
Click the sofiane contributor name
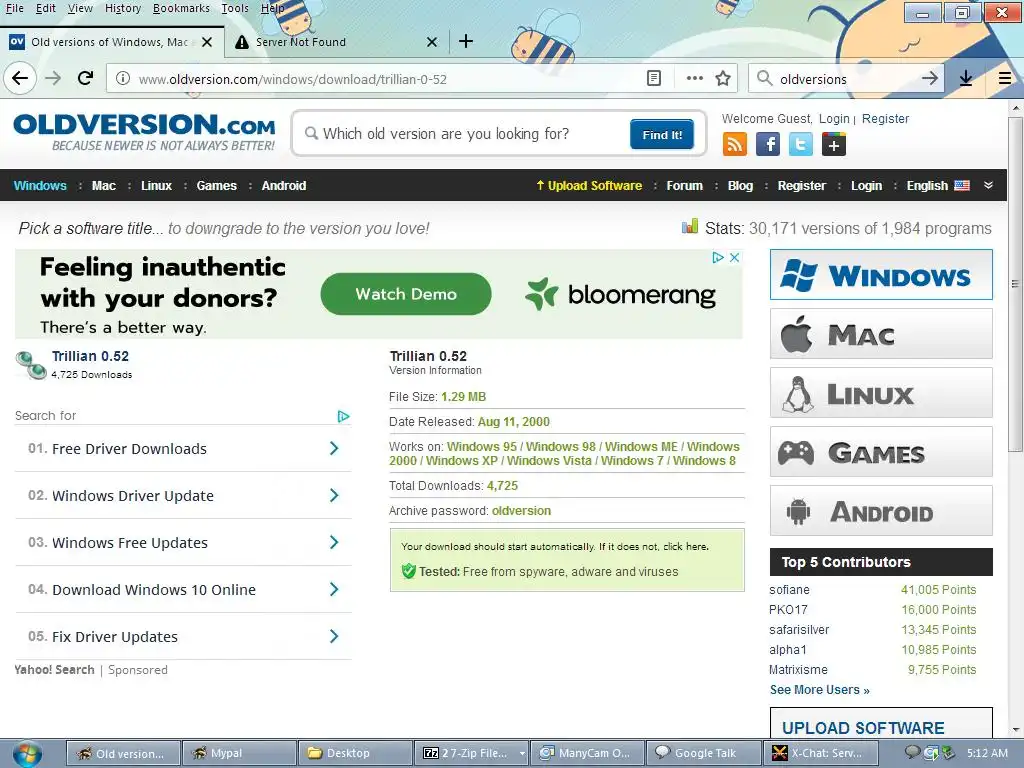tap(789, 590)
